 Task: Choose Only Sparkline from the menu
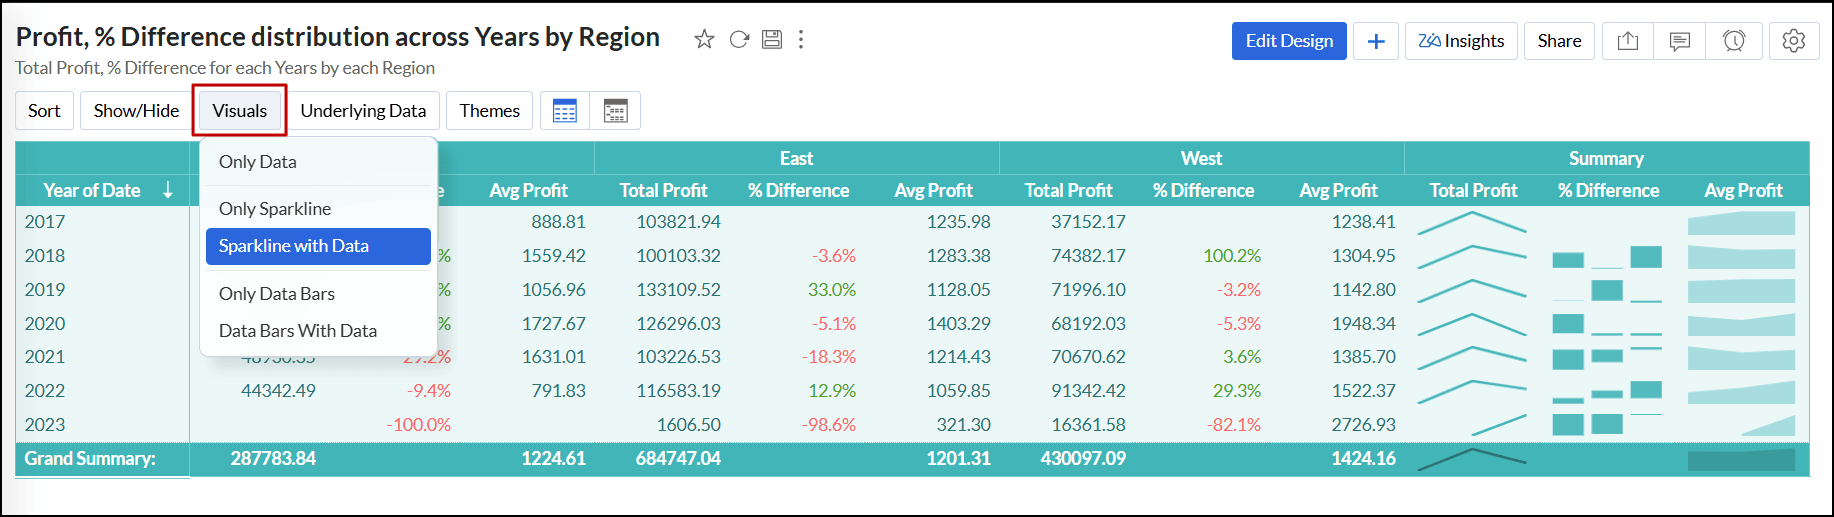[275, 208]
